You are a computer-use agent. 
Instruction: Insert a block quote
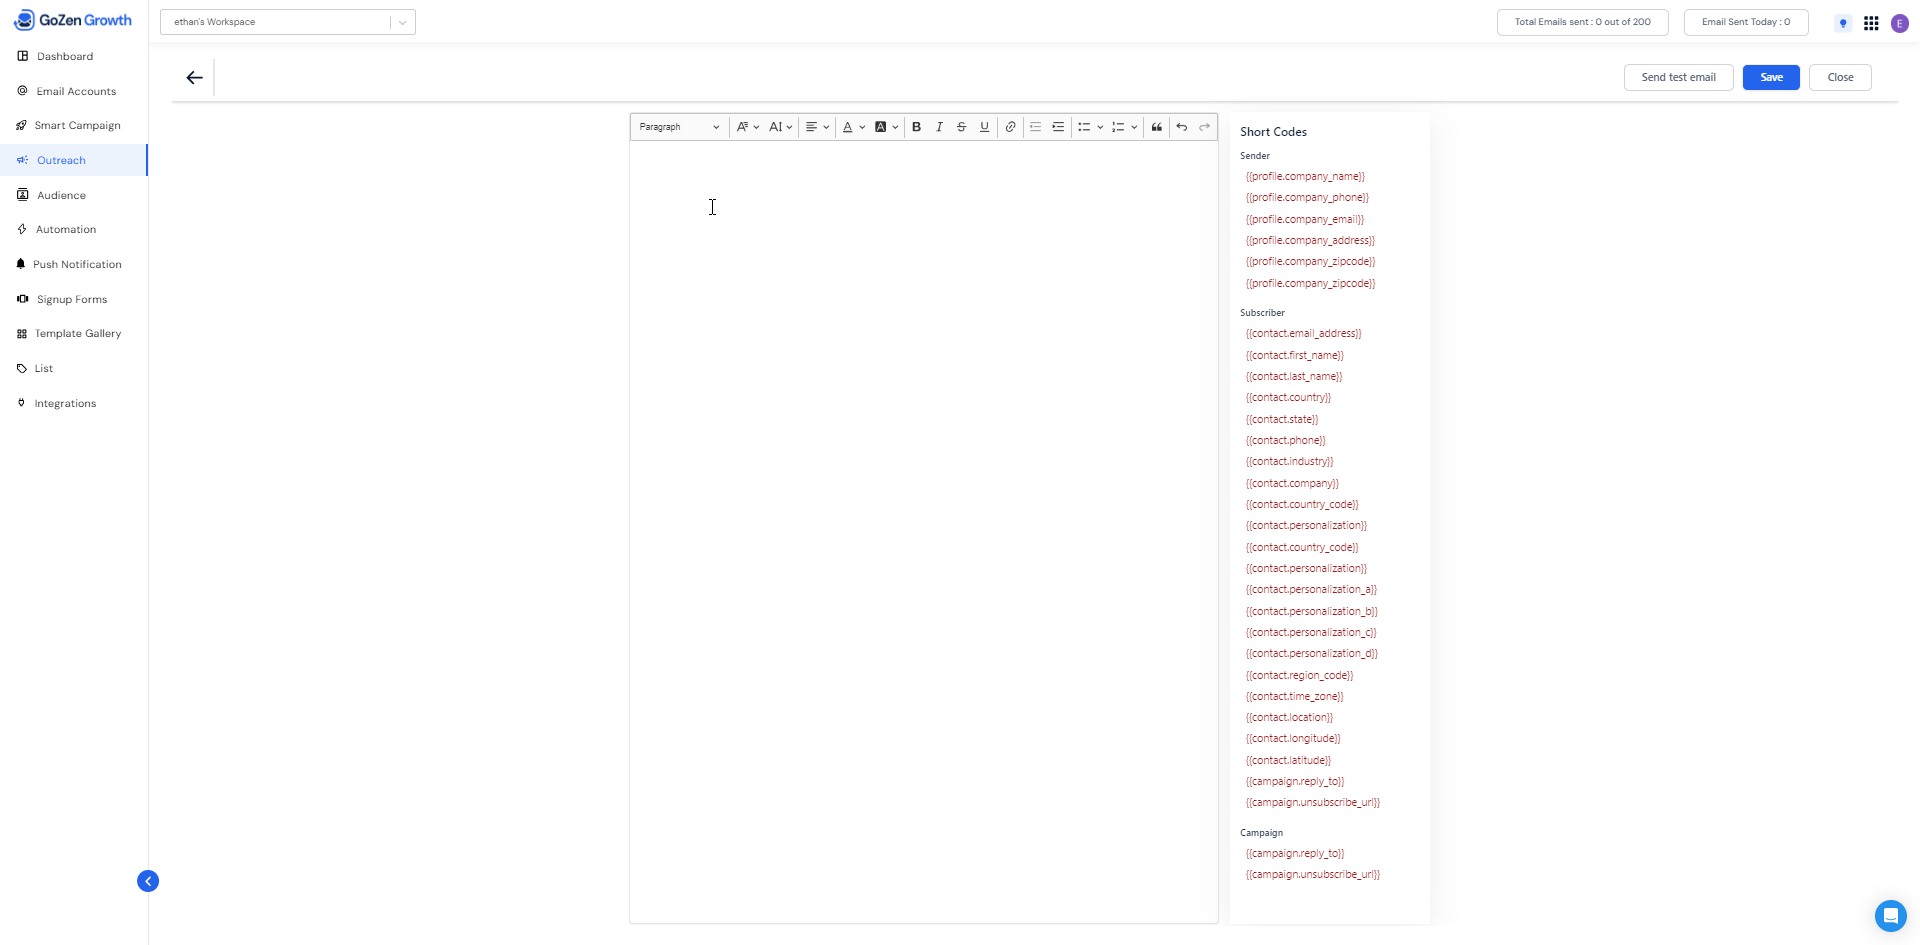[x=1156, y=127]
